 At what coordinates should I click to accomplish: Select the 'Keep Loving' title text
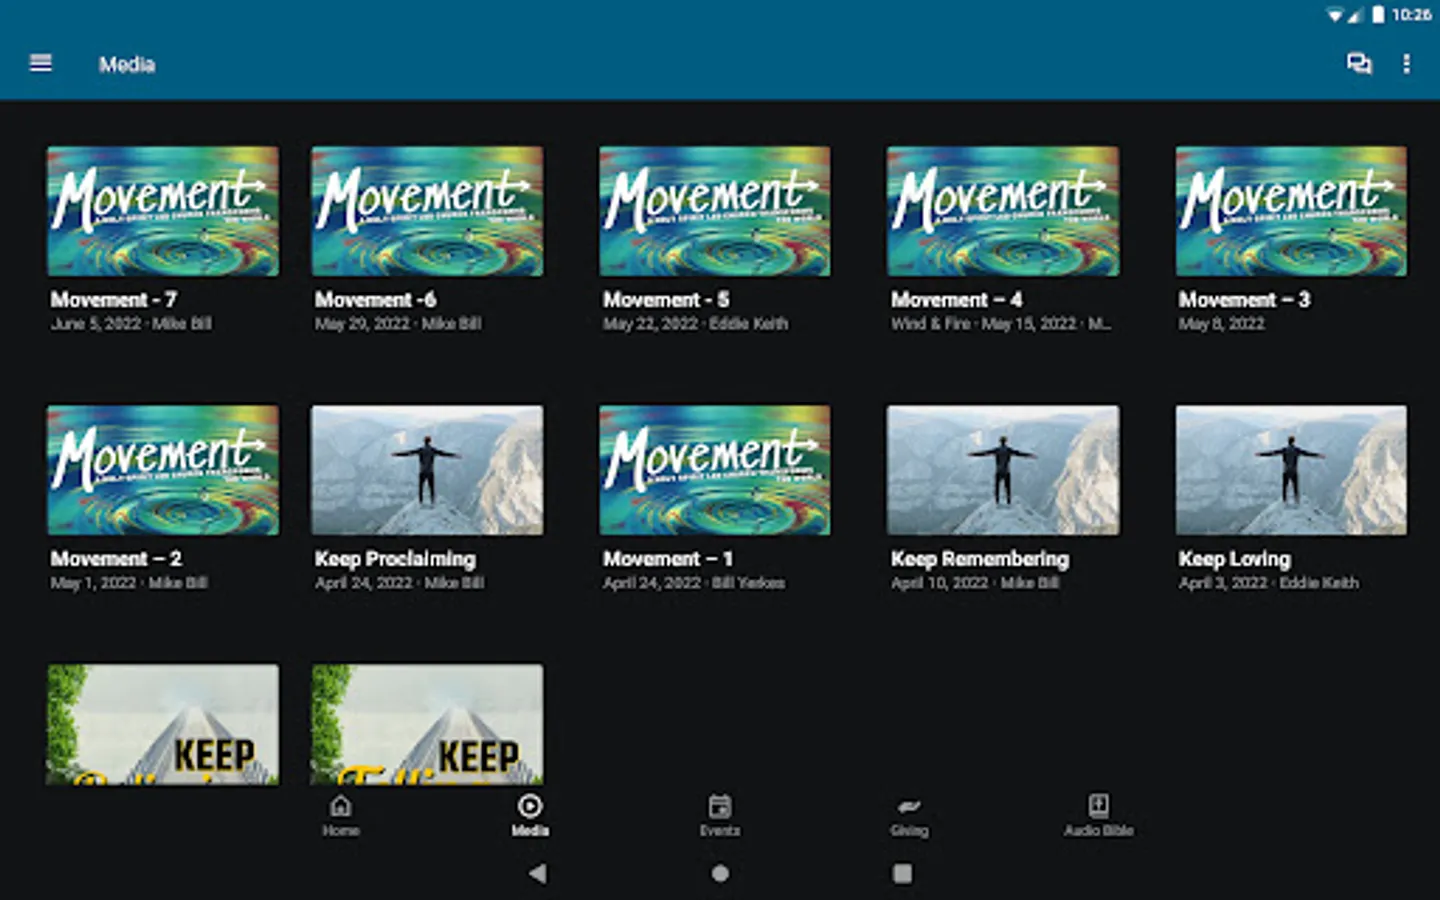[1234, 559]
